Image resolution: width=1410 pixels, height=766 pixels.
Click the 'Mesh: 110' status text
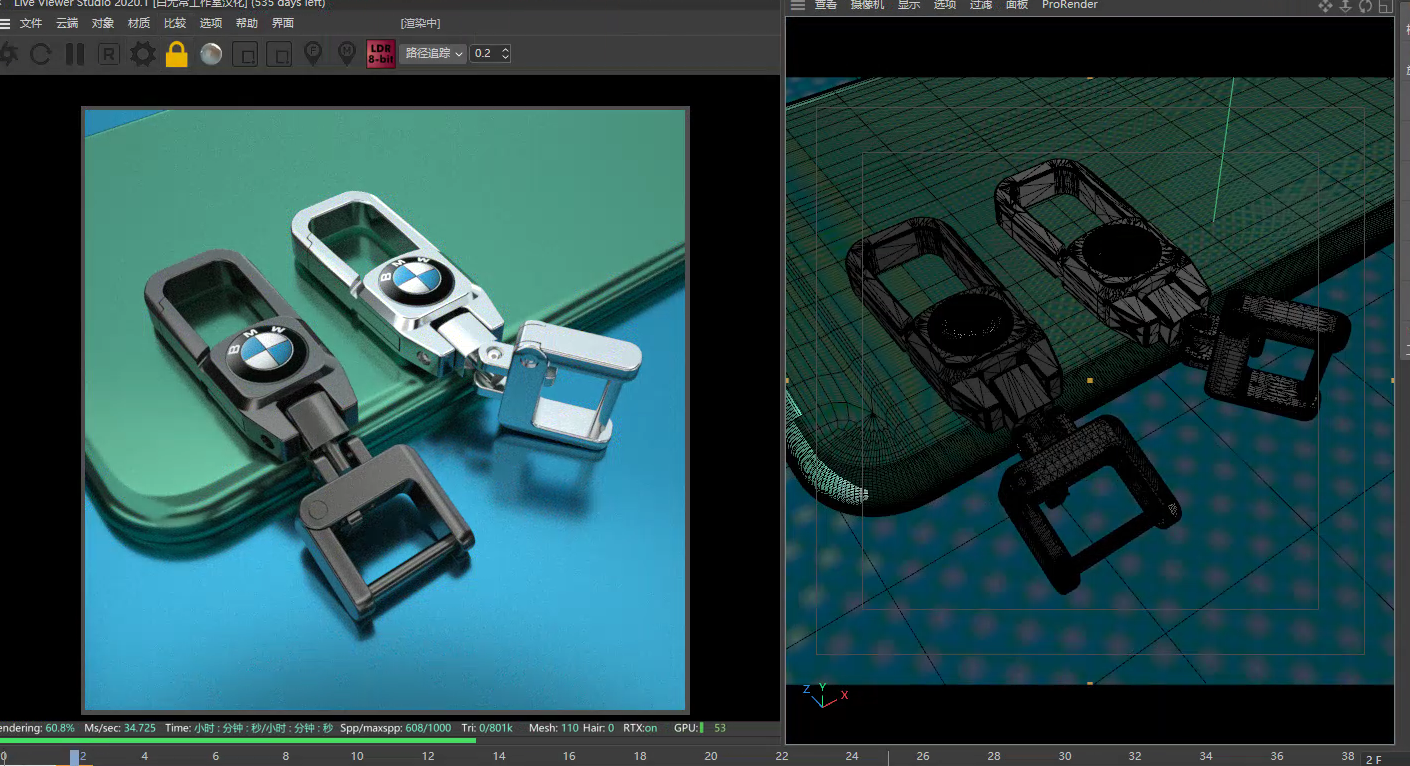554,728
